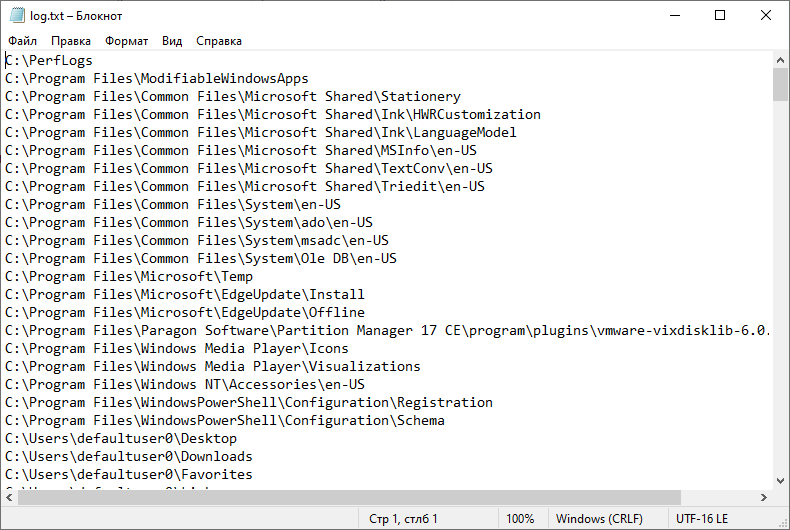Click the Paragon Software Partition Manager line

coord(388,330)
